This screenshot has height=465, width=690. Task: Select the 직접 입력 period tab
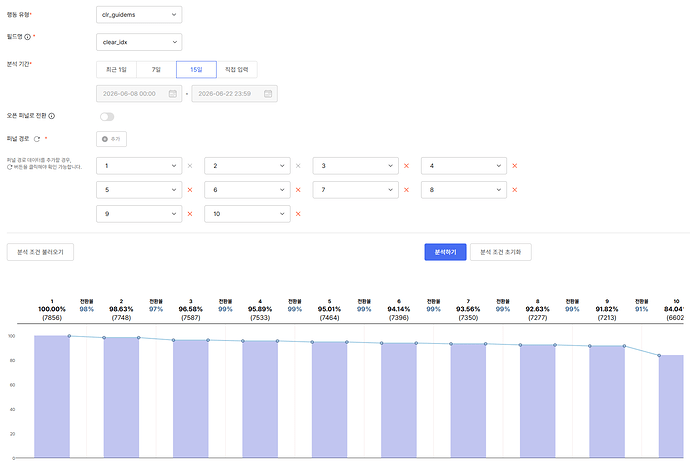point(237,70)
